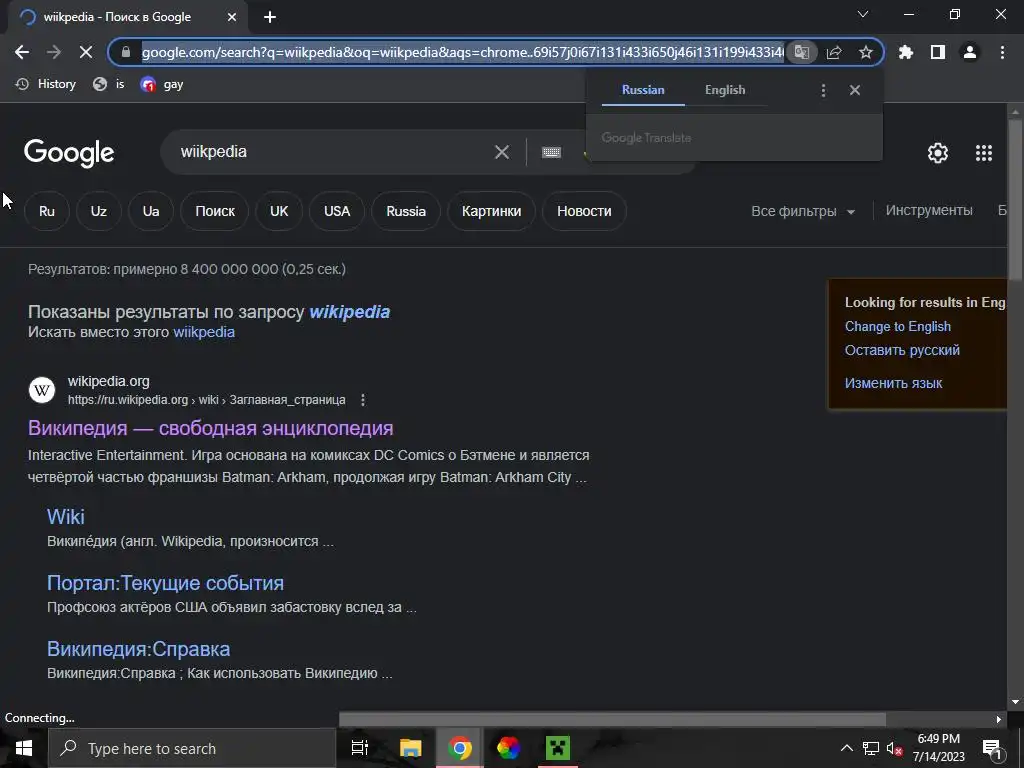
Task: Click Изменить язык link
Action: pos(893,383)
